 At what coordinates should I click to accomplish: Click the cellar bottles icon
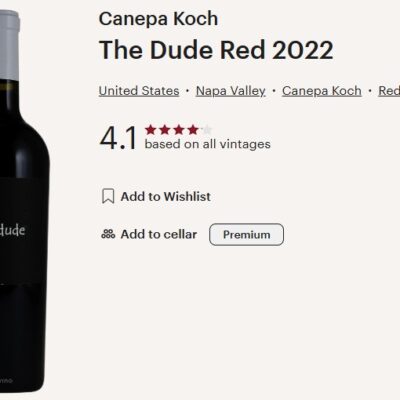(x=108, y=234)
